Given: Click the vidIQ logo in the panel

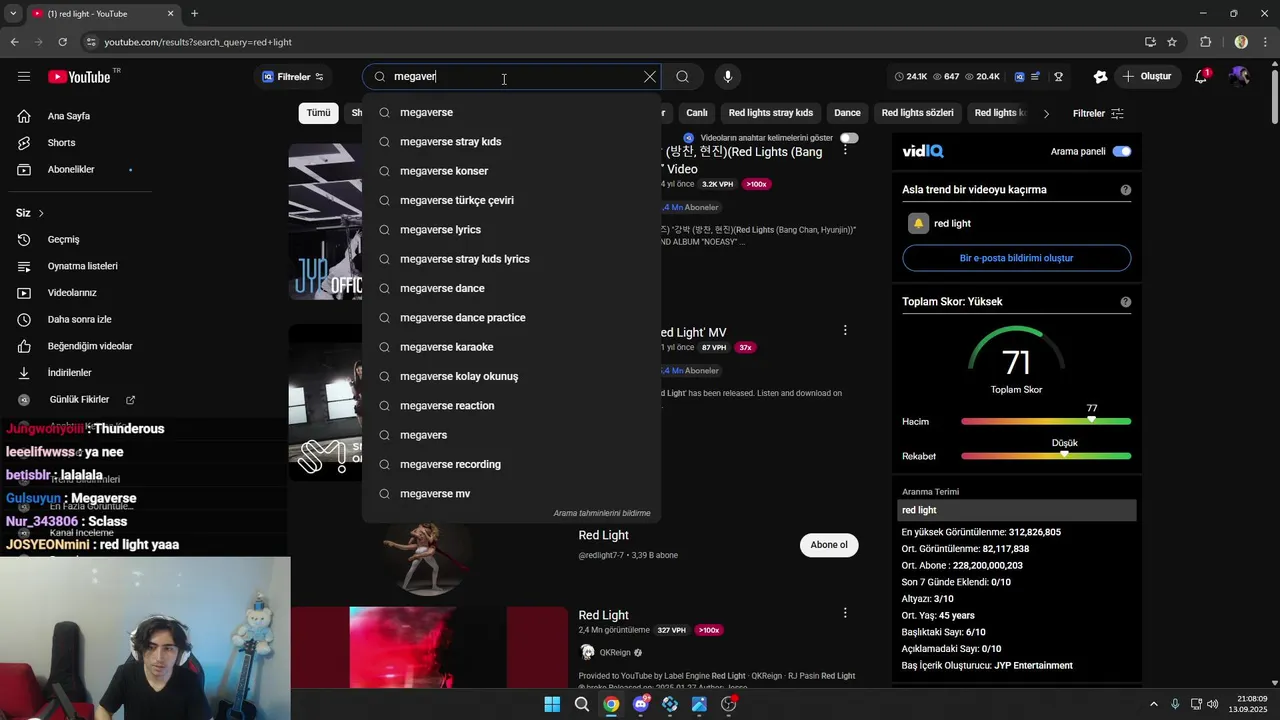Looking at the screenshot, I should (x=922, y=152).
